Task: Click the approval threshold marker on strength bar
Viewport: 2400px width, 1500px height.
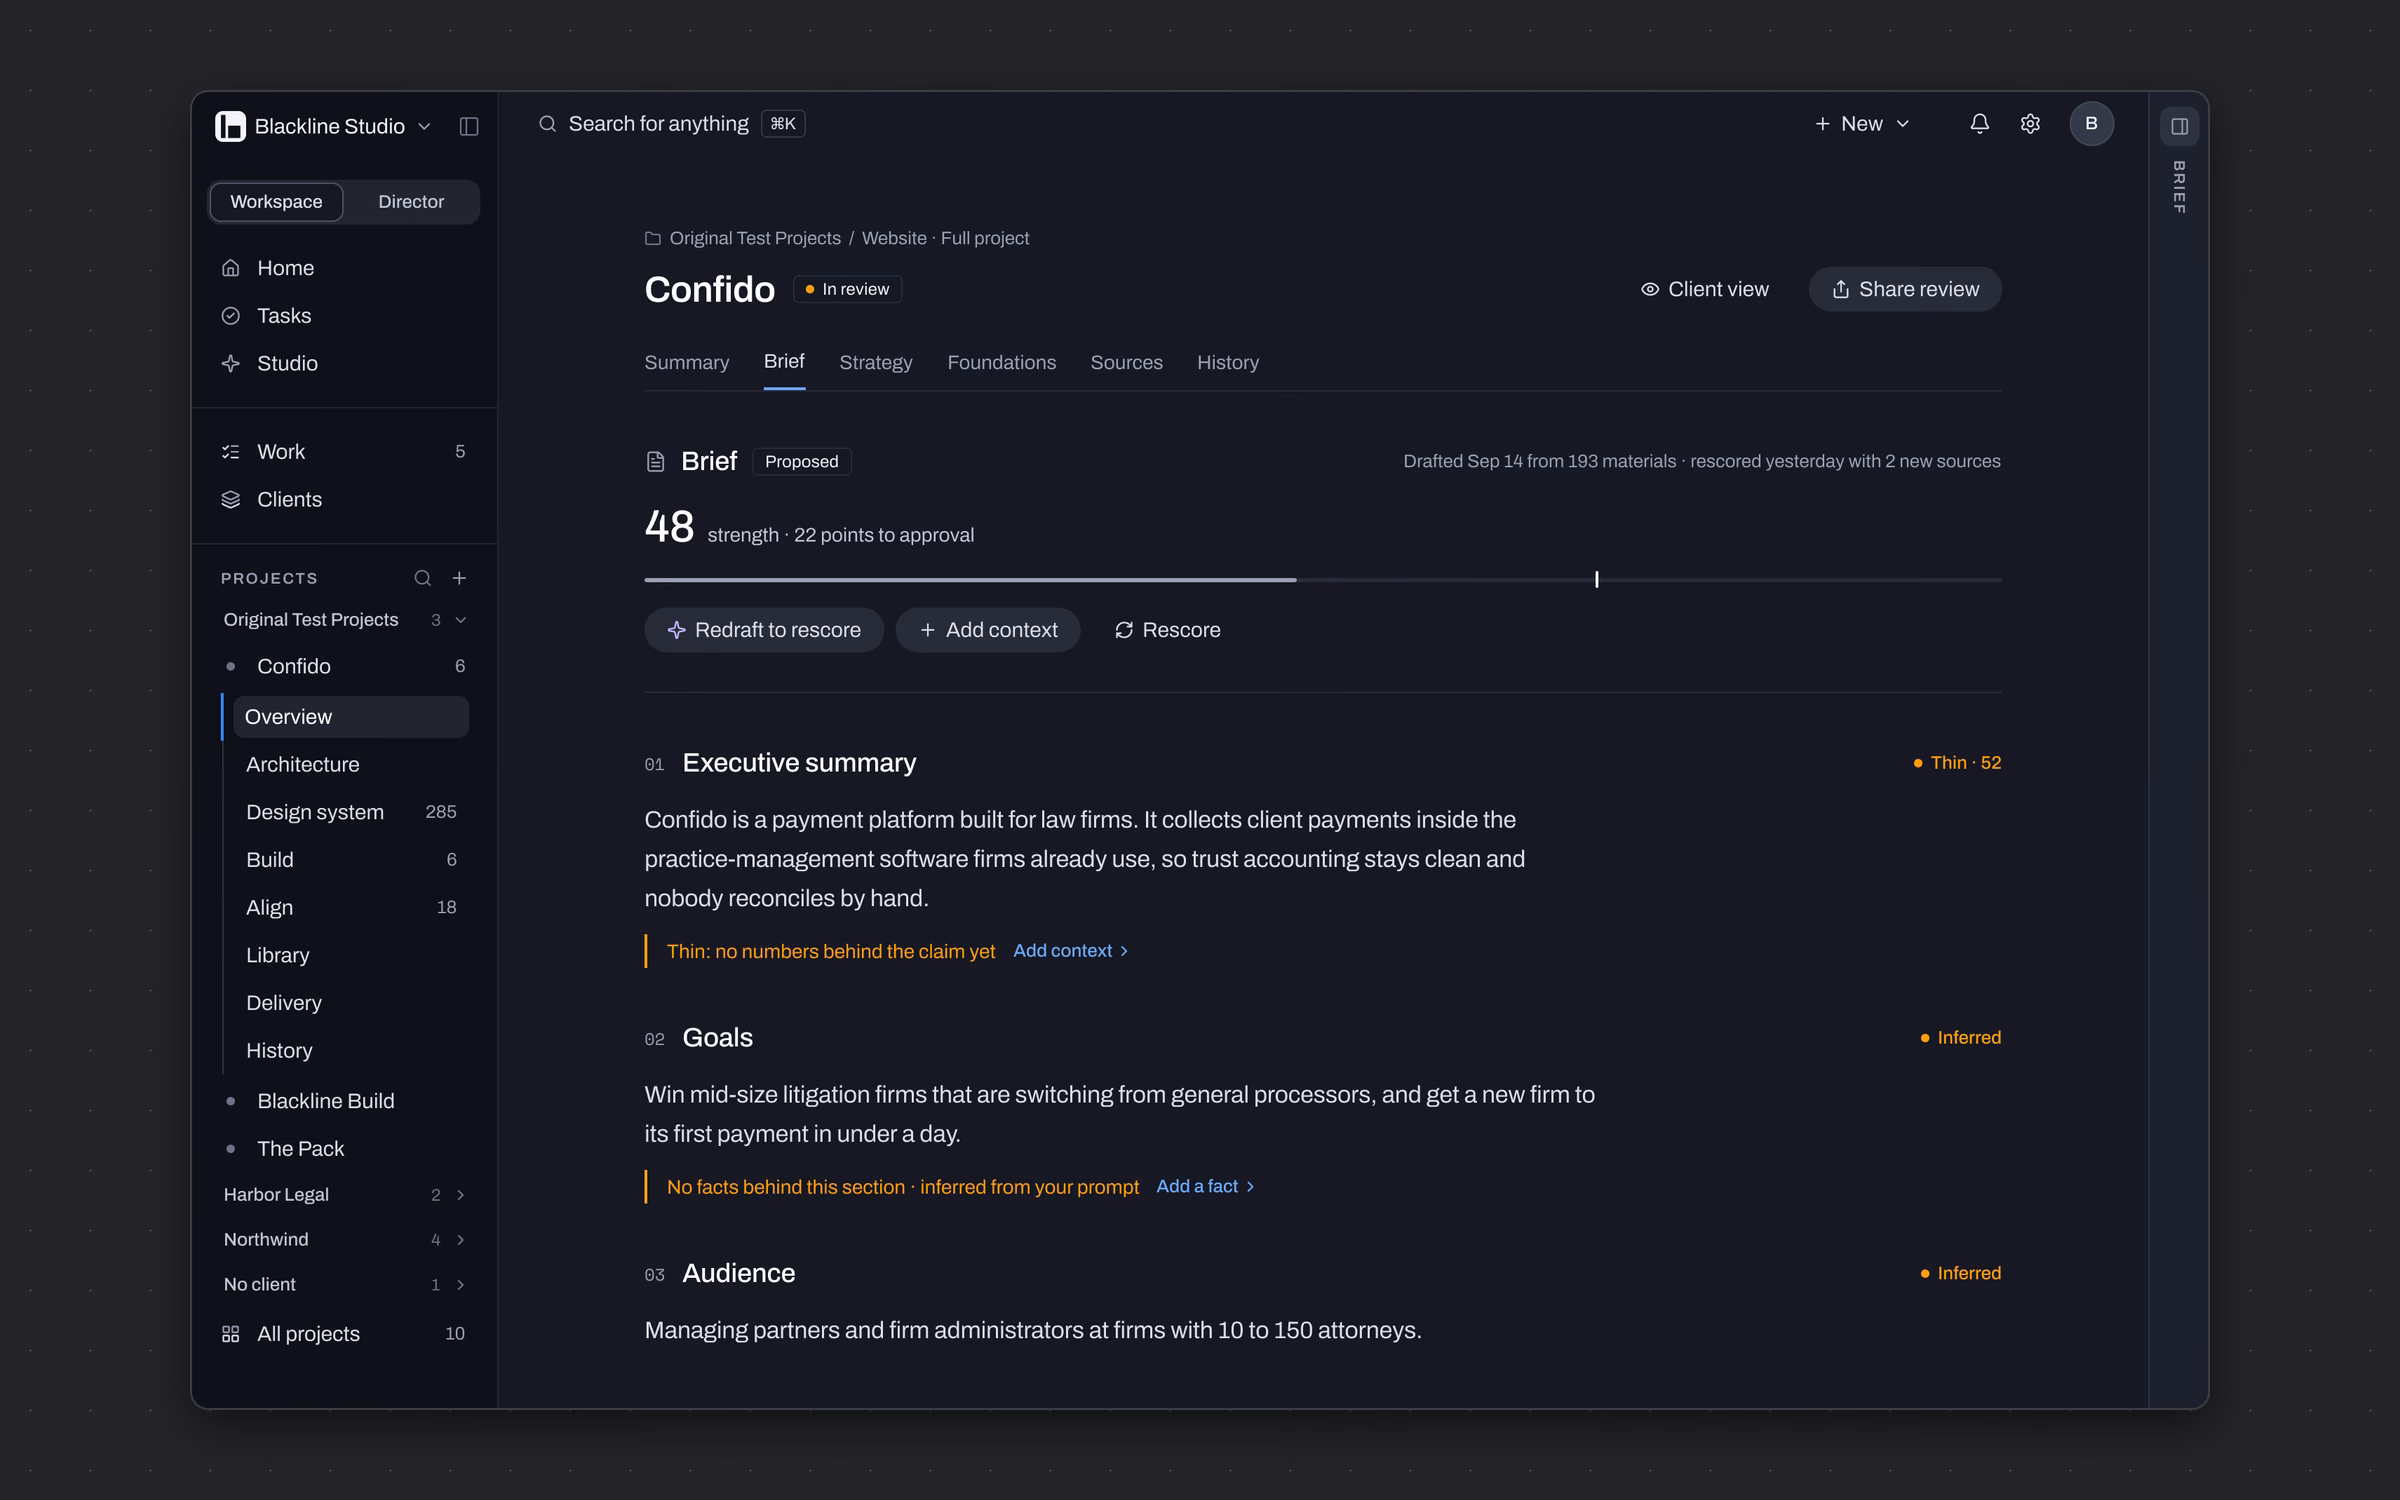Action: tap(1597, 580)
